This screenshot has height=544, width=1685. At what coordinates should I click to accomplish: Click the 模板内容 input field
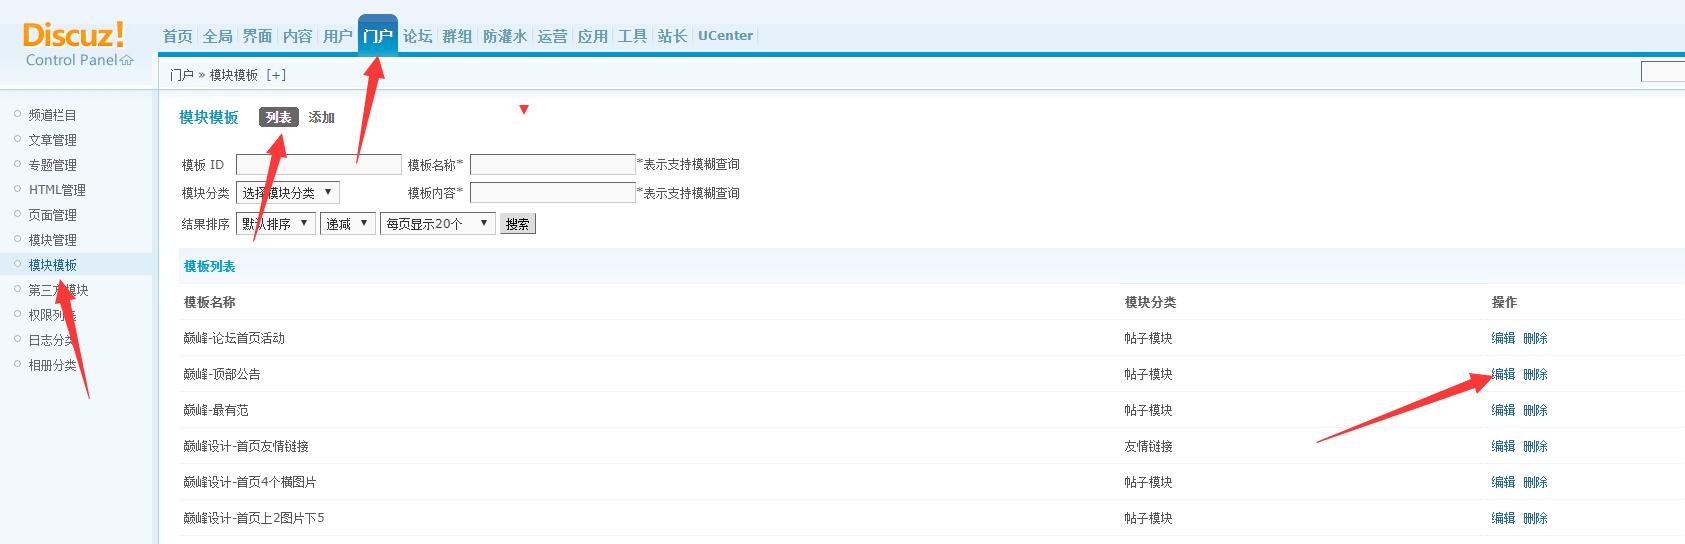pos(552,193)
